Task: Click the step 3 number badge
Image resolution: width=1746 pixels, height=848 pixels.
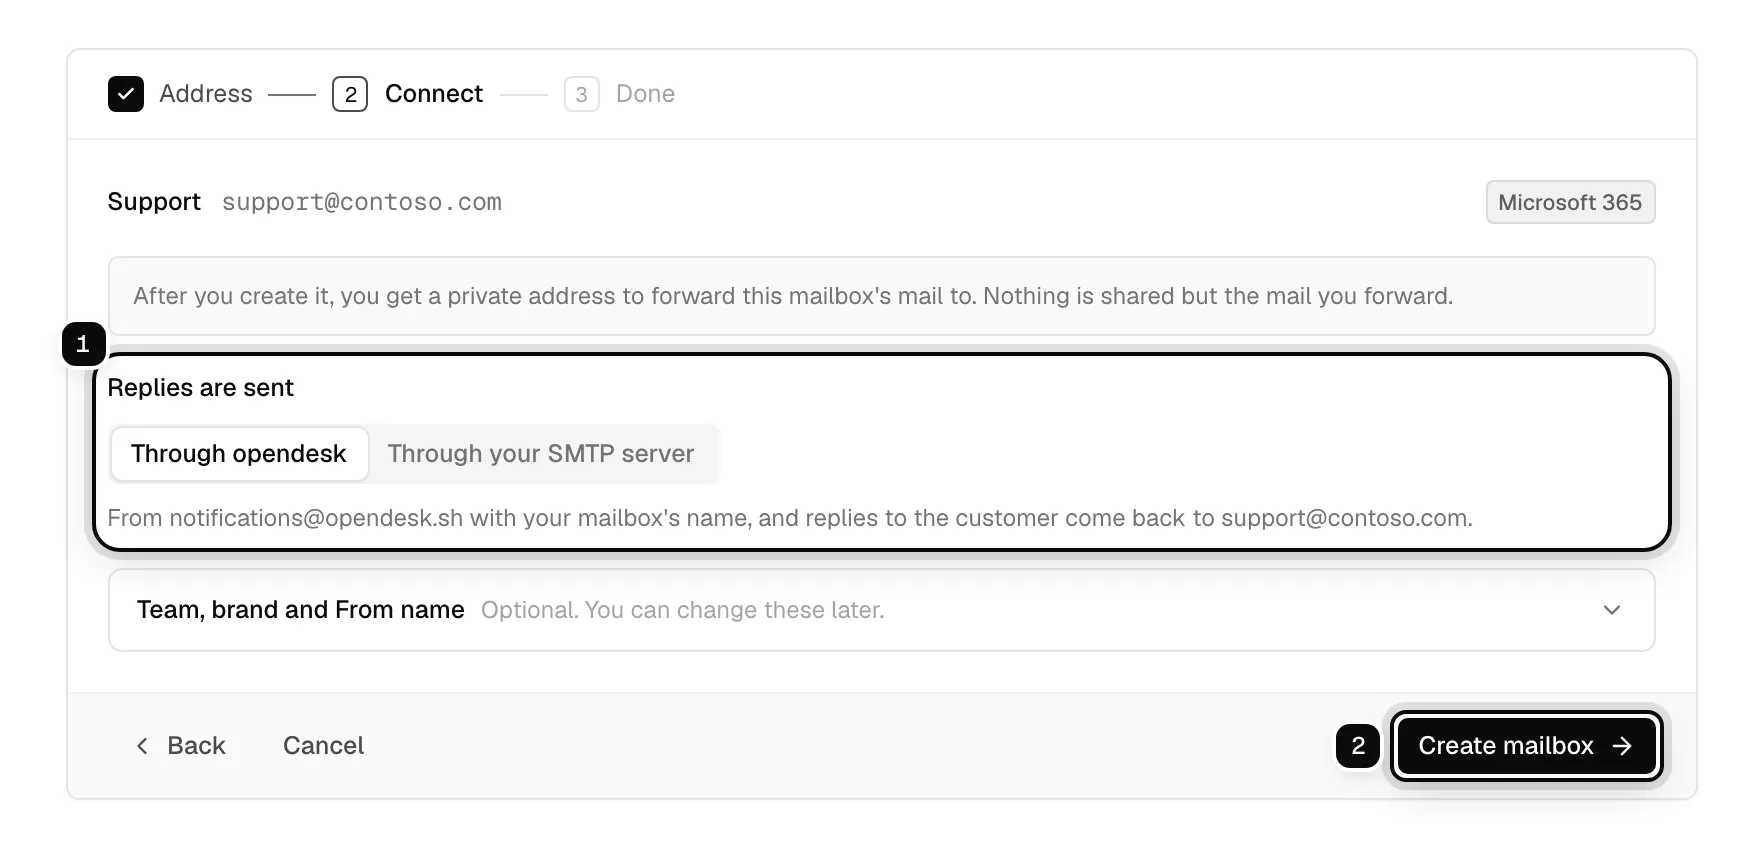Action: tap(582, 94)
